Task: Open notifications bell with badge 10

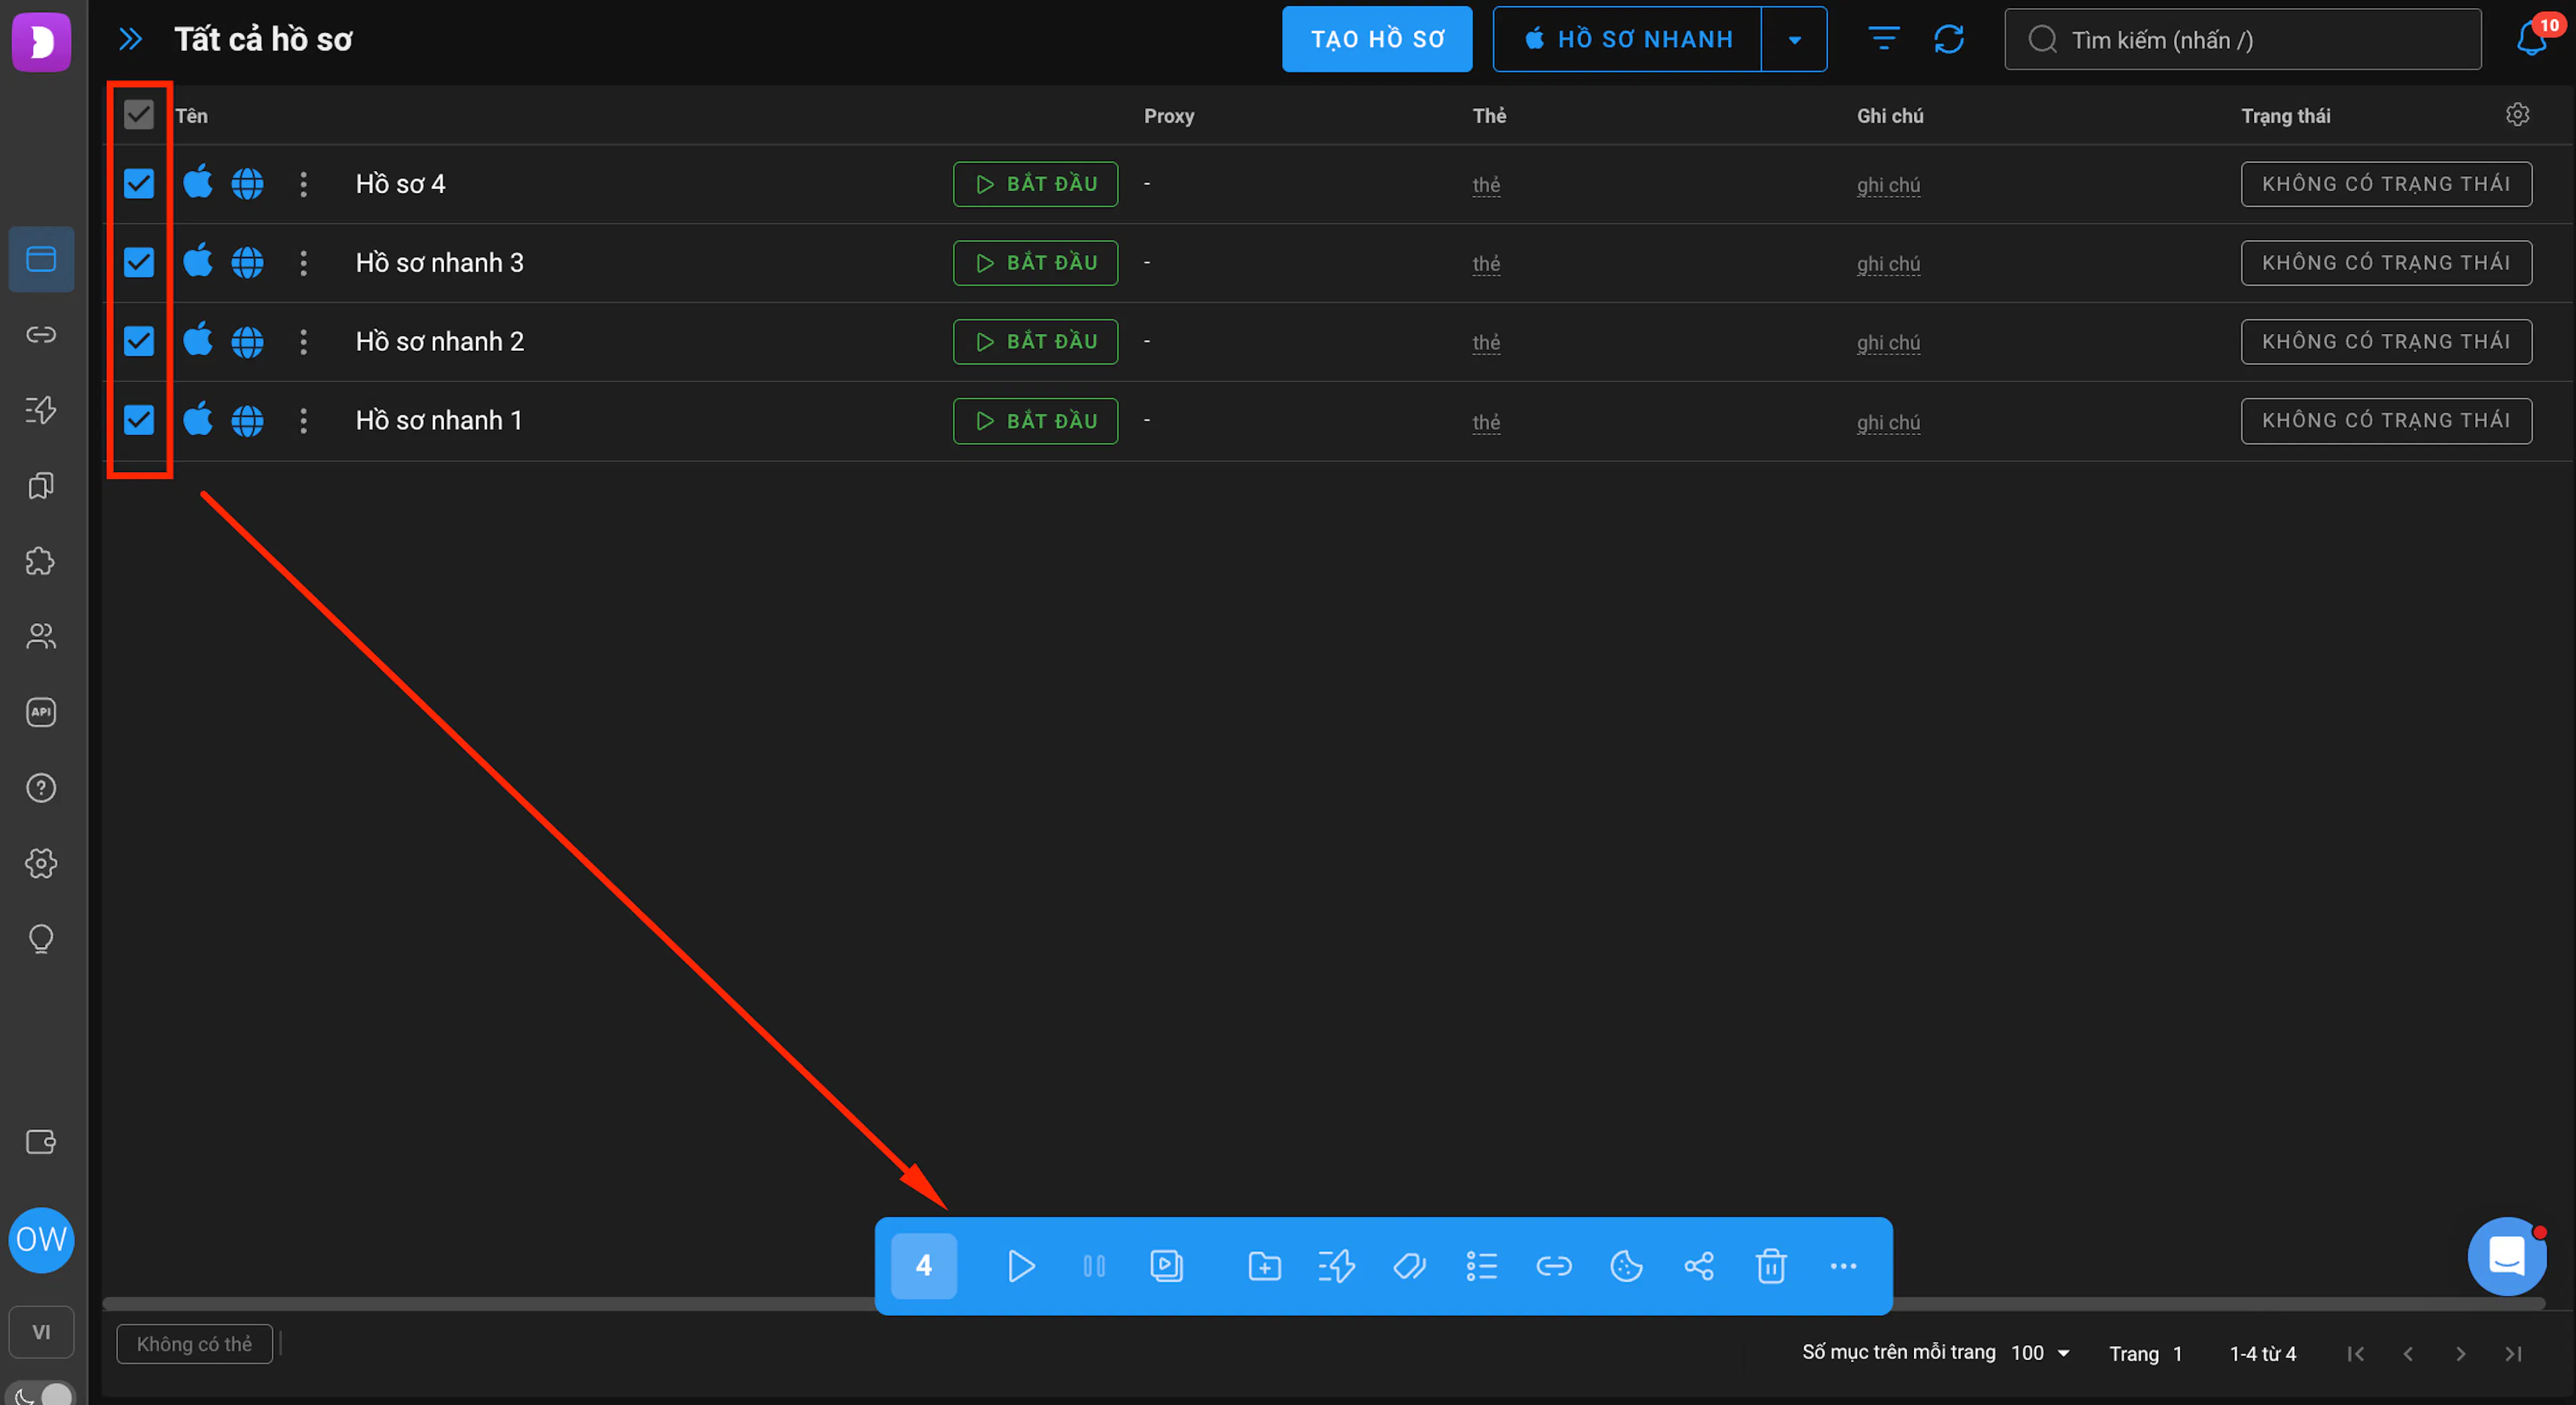Action: (2531, 39)
